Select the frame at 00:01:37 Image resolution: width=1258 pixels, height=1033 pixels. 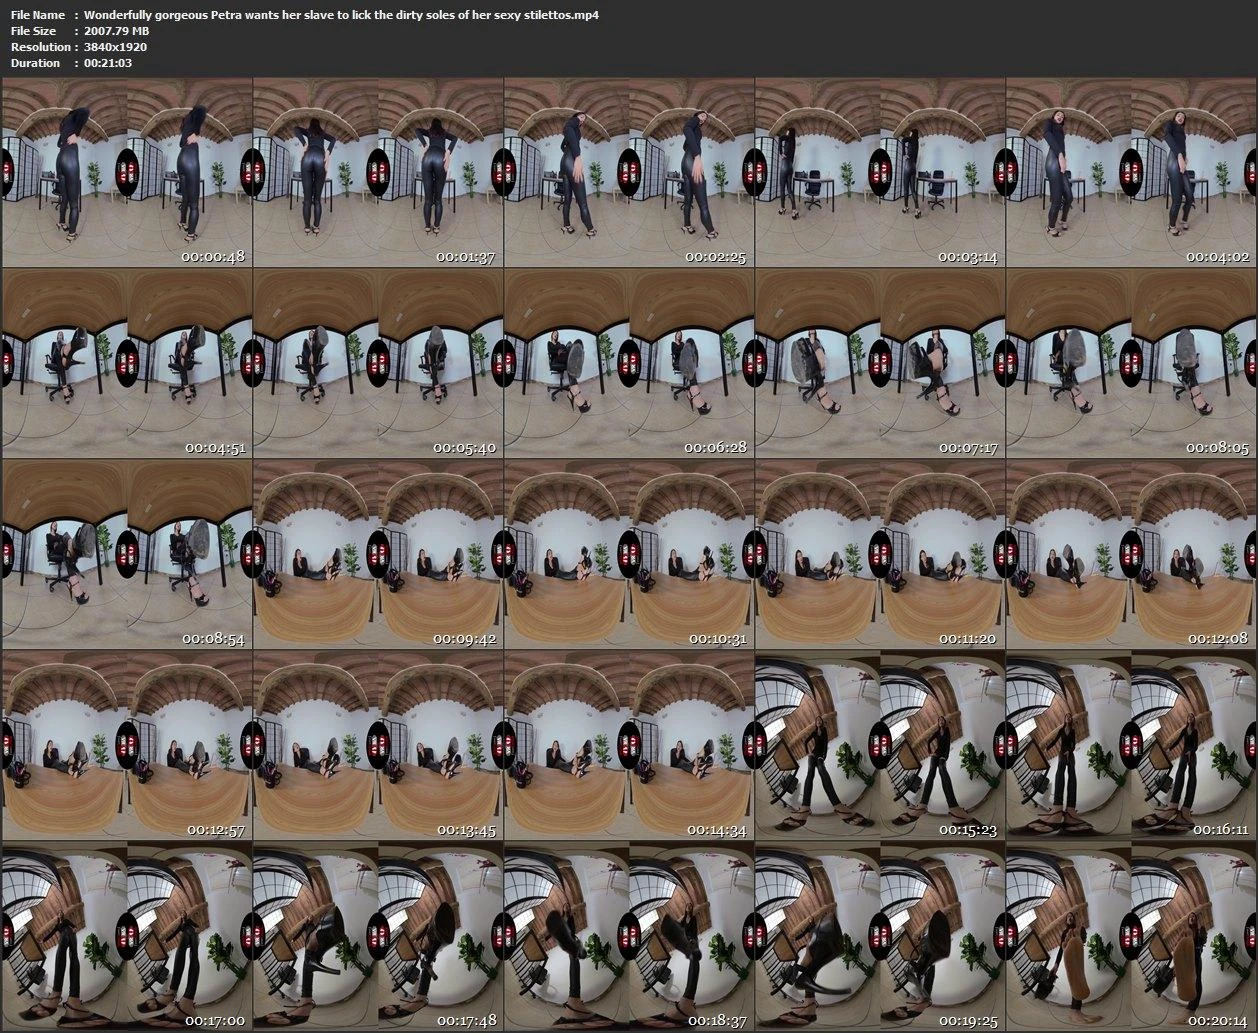pyautogui.click(x=377, y=174)
